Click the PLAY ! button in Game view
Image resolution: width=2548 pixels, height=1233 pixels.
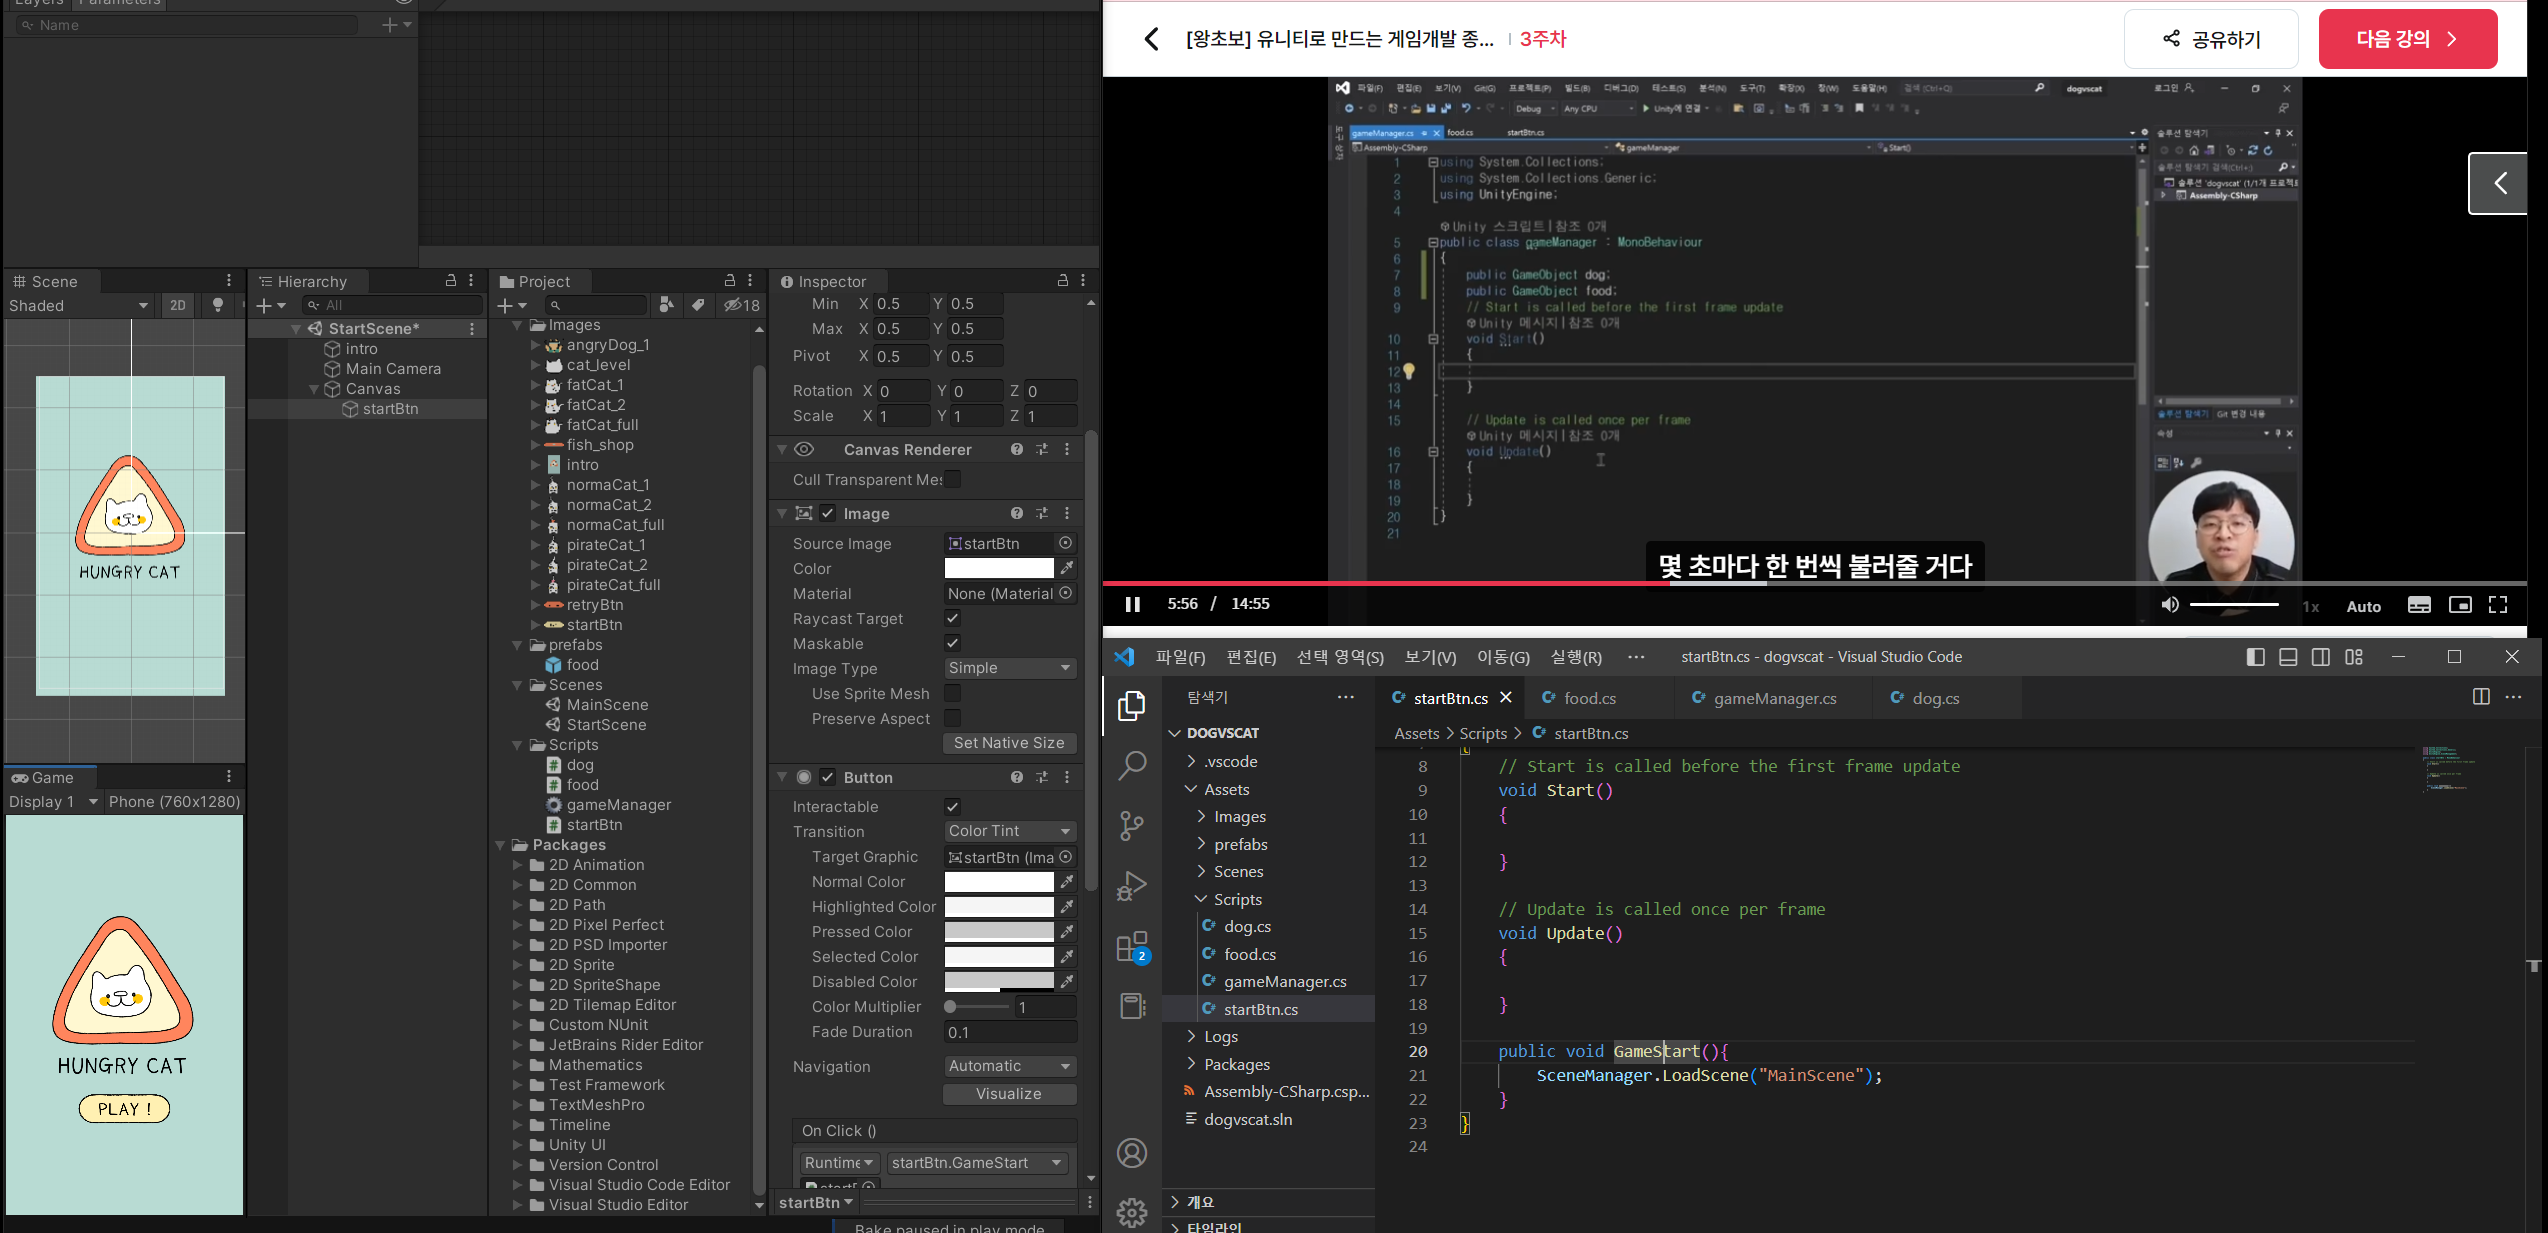coord(125,1108)
